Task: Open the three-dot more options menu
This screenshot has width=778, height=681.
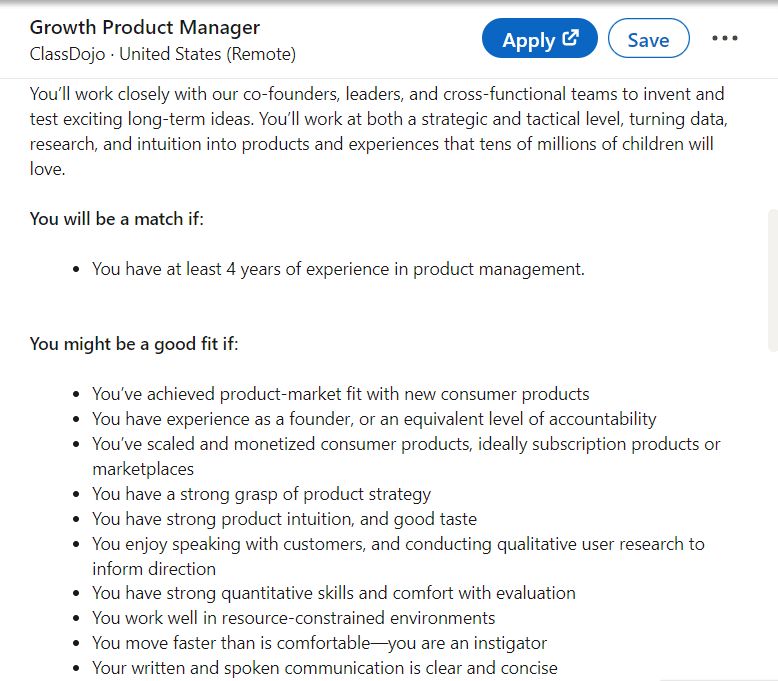Action: pyautogui.click(x=724, y=39)
